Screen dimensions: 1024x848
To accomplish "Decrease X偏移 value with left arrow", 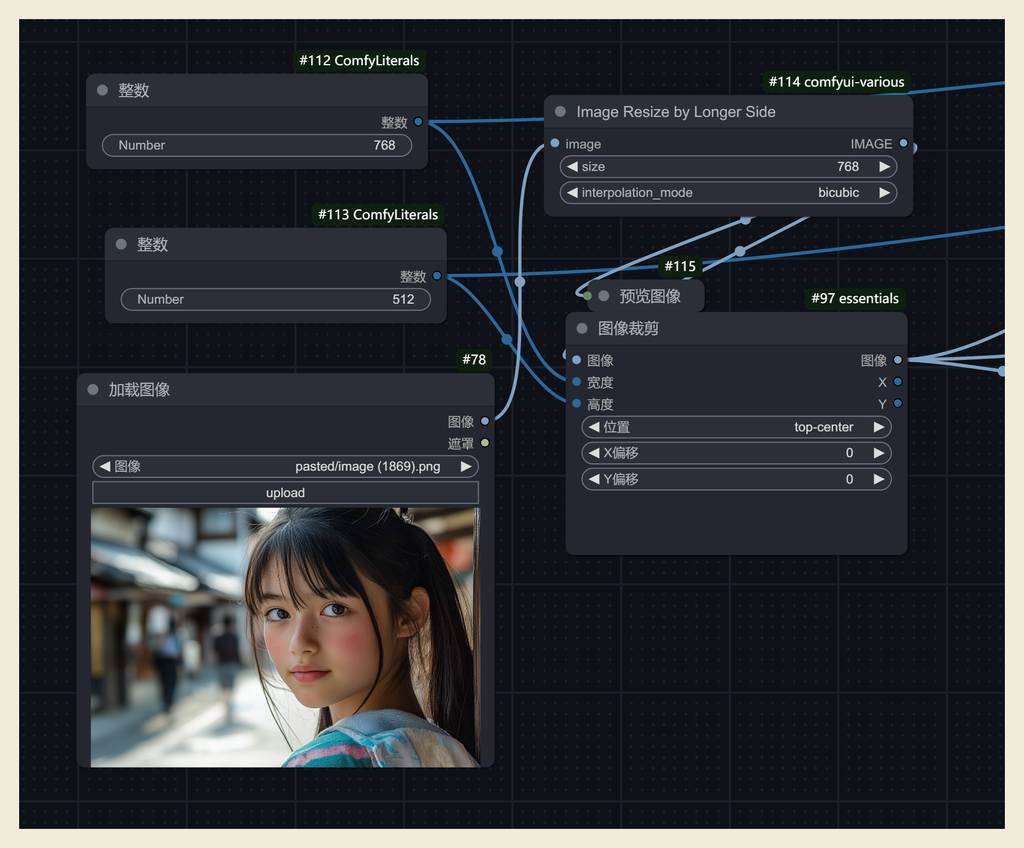I will pos(594,453).
